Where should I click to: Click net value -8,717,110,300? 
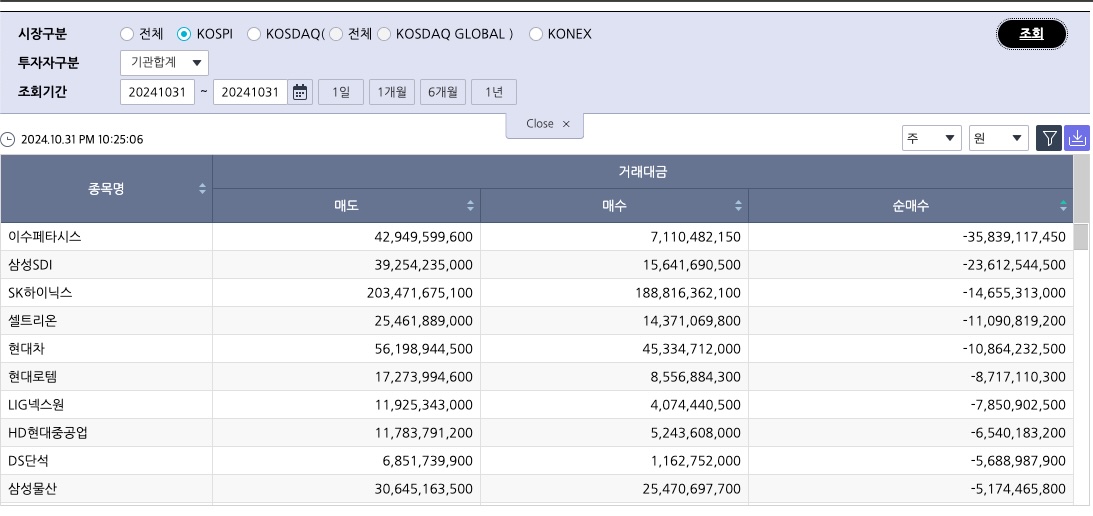pyautogui.click(x=1018, y=377)
